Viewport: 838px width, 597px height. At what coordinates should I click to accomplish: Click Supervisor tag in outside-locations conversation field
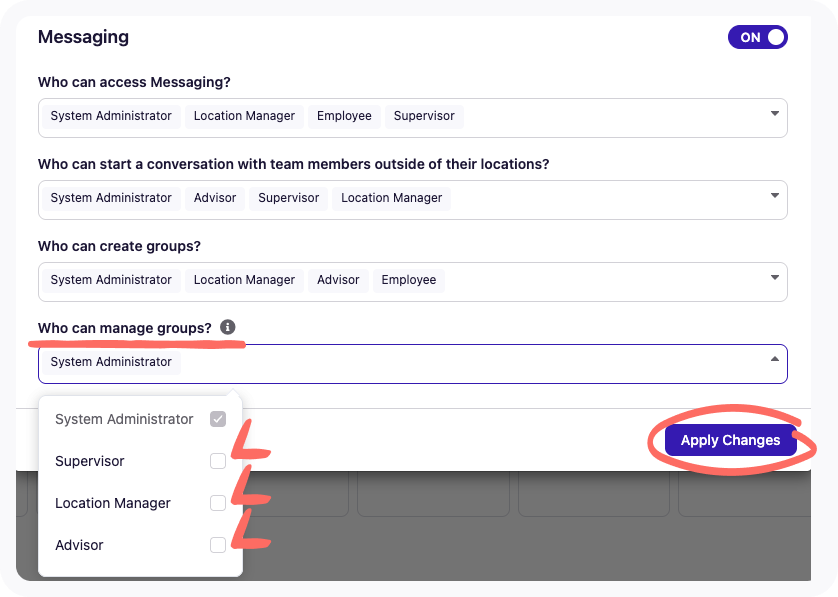[x=289, y=198]
